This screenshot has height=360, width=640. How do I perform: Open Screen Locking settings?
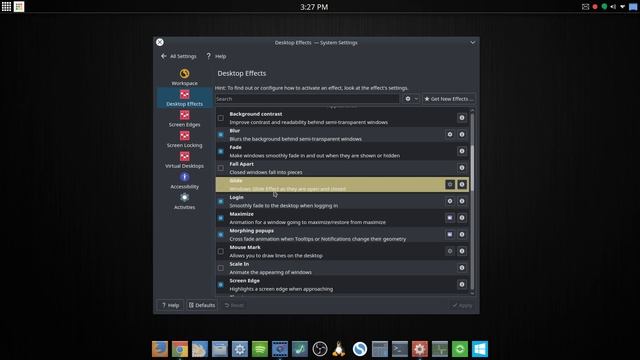coord(184,140)
